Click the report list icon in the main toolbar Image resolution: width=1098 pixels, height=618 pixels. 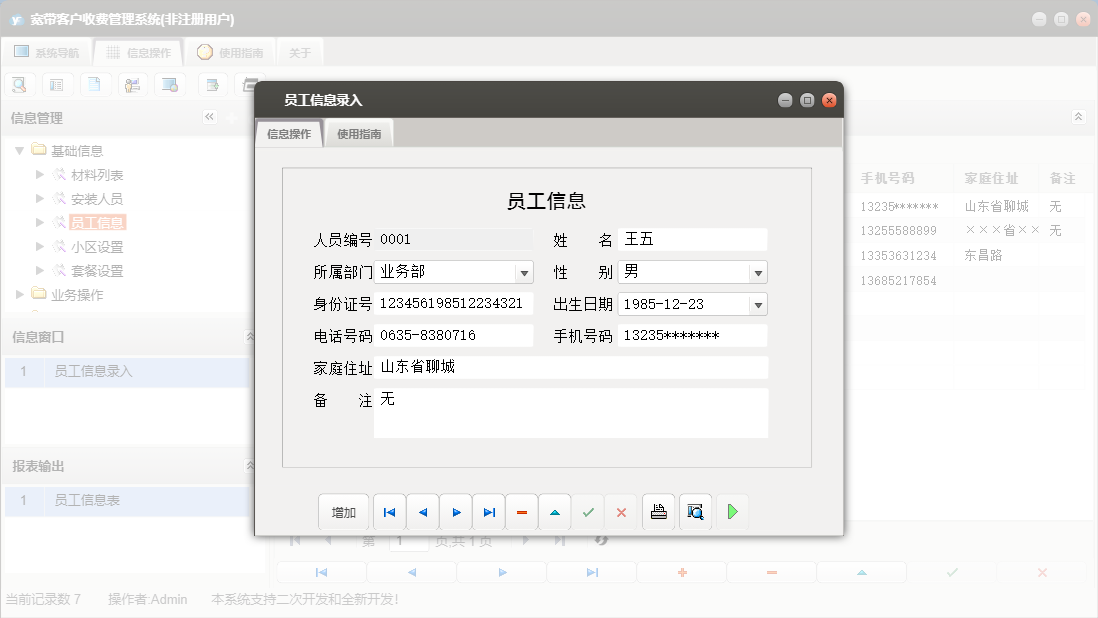[57, 84]
